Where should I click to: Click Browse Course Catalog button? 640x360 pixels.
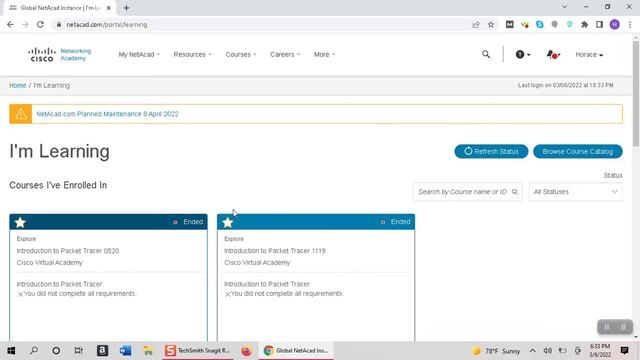point(578,151)
